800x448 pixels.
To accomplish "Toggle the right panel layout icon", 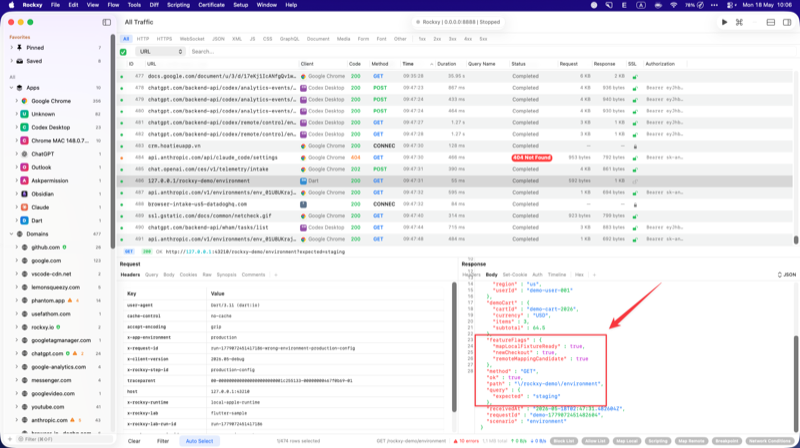I will tap(787, 22).
